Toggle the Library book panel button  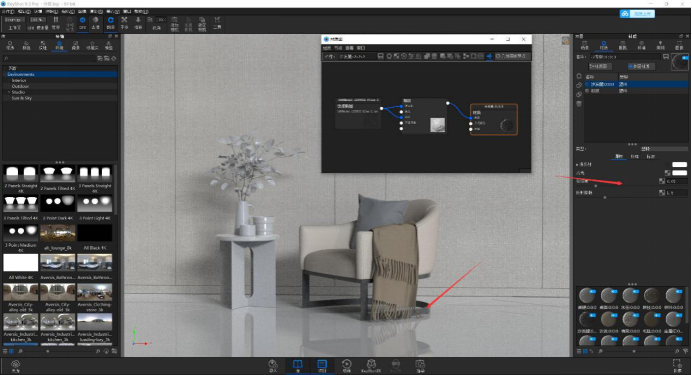coord(298,364)
